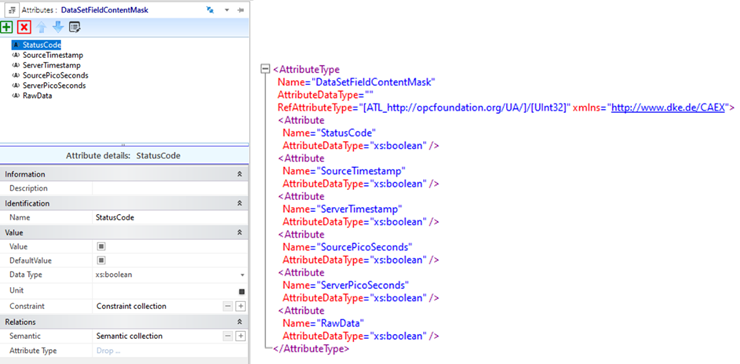Collapse the Information section
Viewport: 740px width, 364px height.
tap(240, 174)
